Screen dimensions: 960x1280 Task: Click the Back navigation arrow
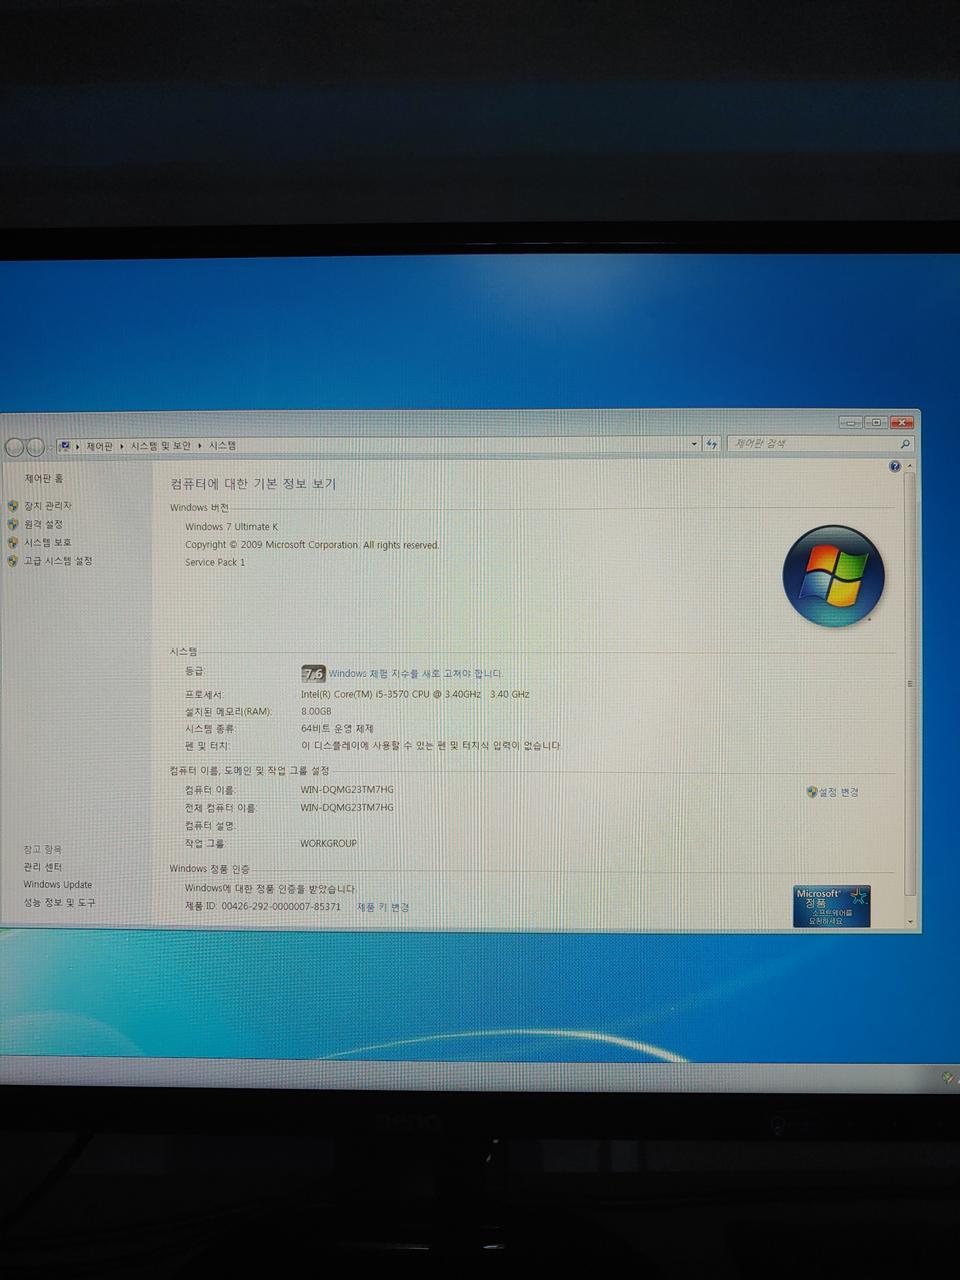15,446
